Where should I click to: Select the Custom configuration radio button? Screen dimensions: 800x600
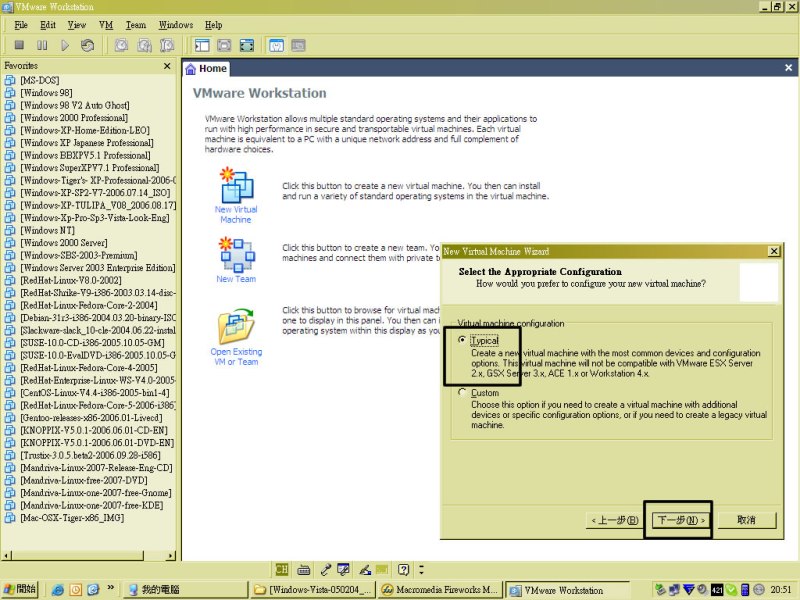click(x=462, y=392)
